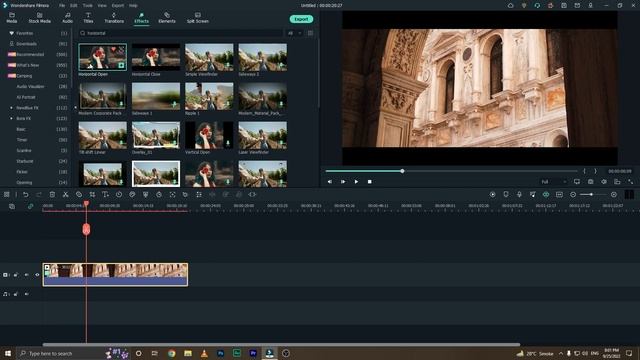Click the add track manager icon
The image size is (640, 360).
[12, 207]
